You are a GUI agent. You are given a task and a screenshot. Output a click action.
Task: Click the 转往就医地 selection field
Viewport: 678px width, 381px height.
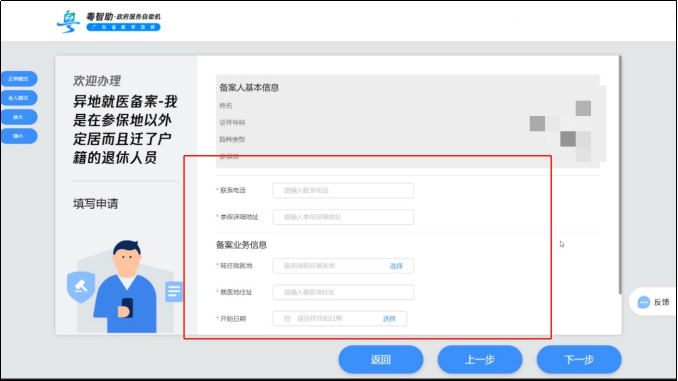click(343, 266)
